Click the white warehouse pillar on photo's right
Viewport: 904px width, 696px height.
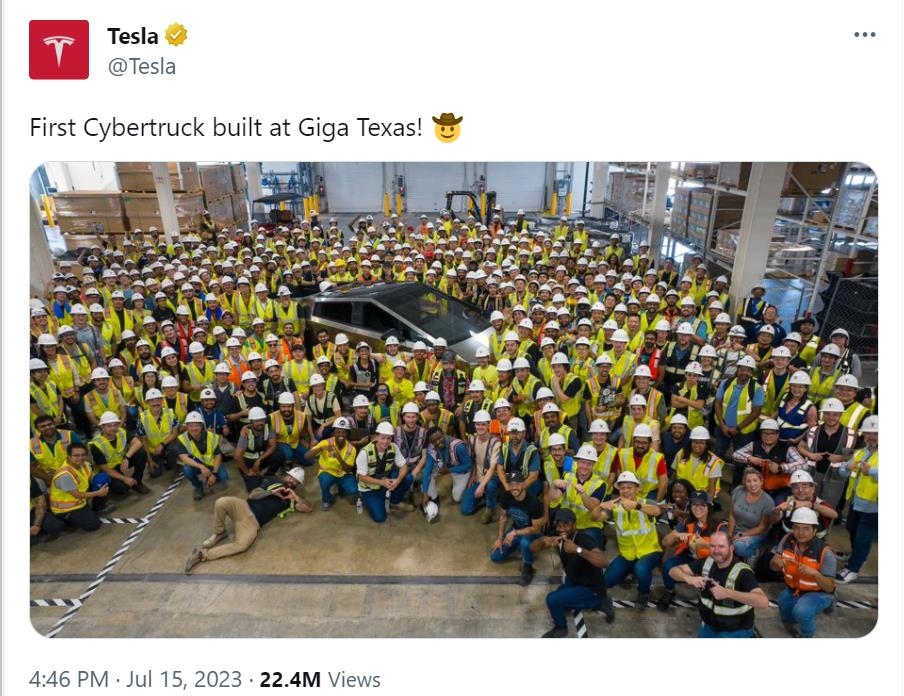[756, 234]
